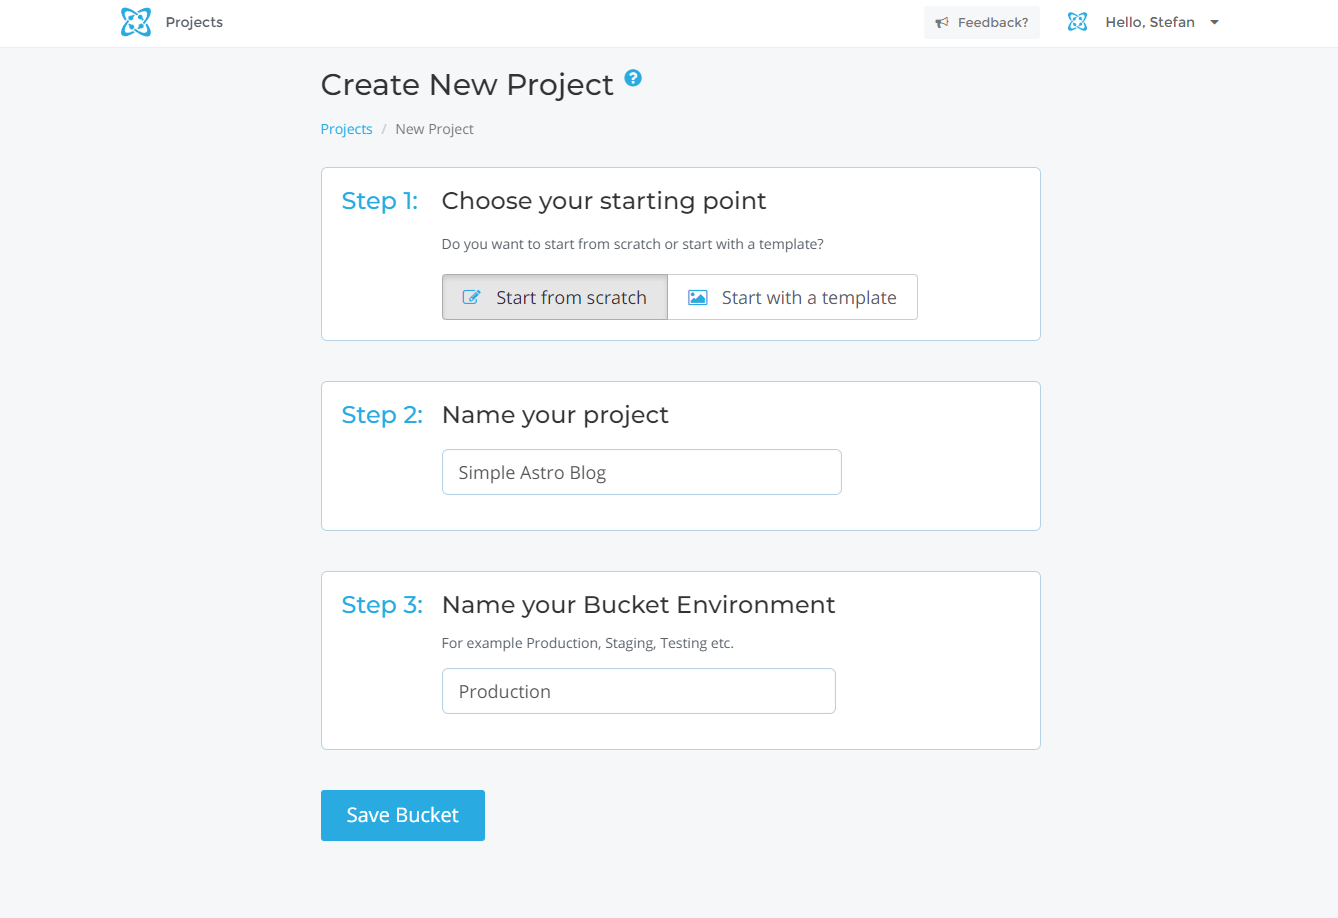Click the Name your Bucket Environment heading
The height and width of the screenshot is (918, 1338).
(638, 605)
